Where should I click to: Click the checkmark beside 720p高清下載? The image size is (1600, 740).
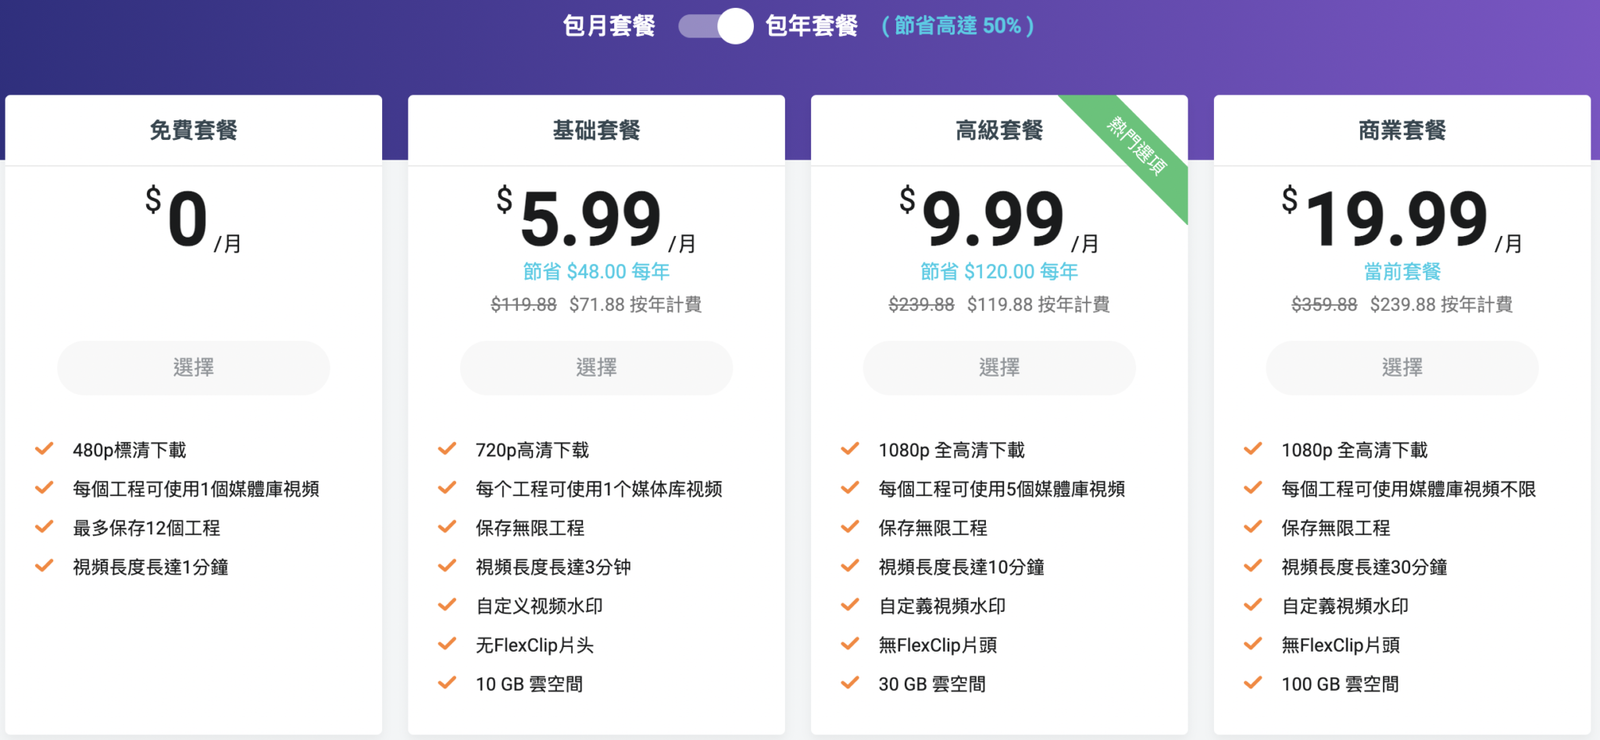447,449
